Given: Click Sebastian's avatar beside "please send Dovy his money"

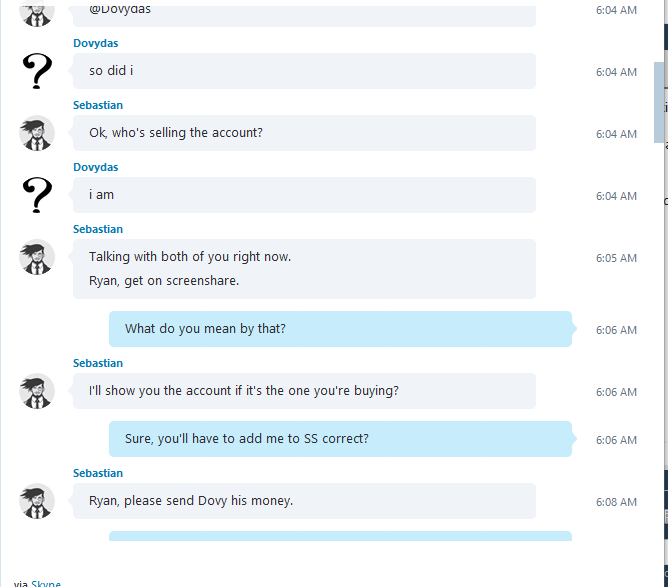Looking at the screenshot, I should coord(37,501).
